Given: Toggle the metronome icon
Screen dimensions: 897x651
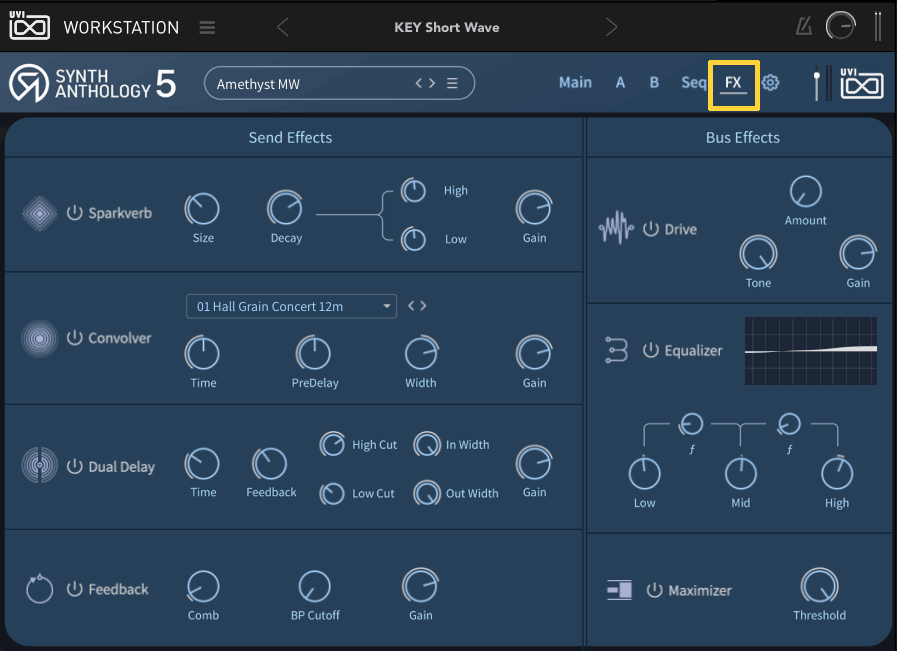Looking at the screenshot, I should tap(804, 26).
